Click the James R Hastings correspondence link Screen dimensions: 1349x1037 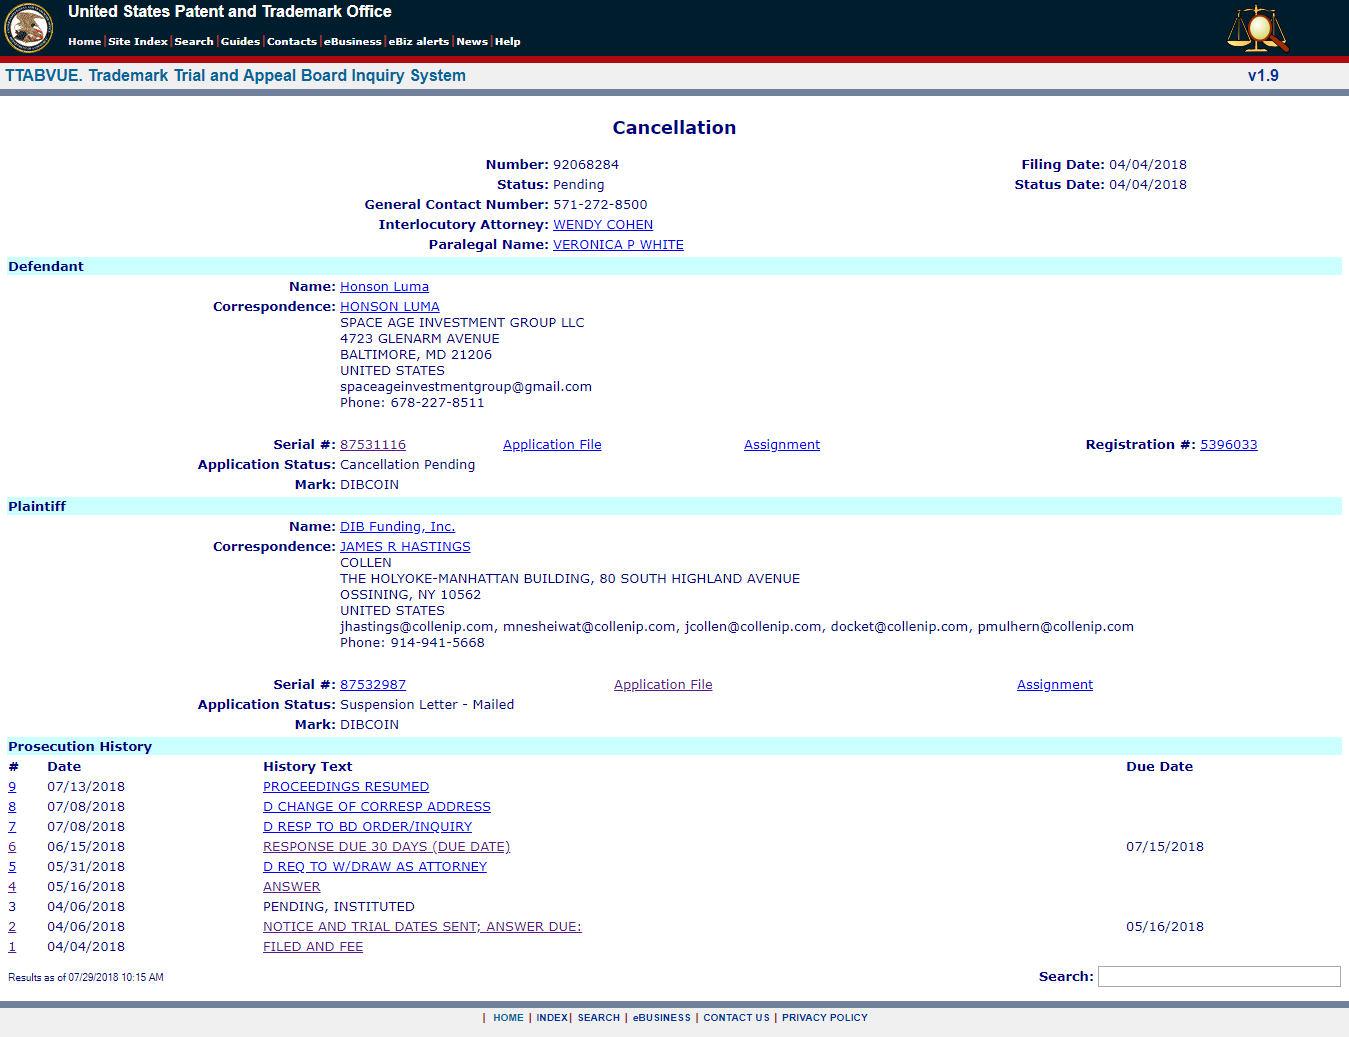[x=405, y=547]
